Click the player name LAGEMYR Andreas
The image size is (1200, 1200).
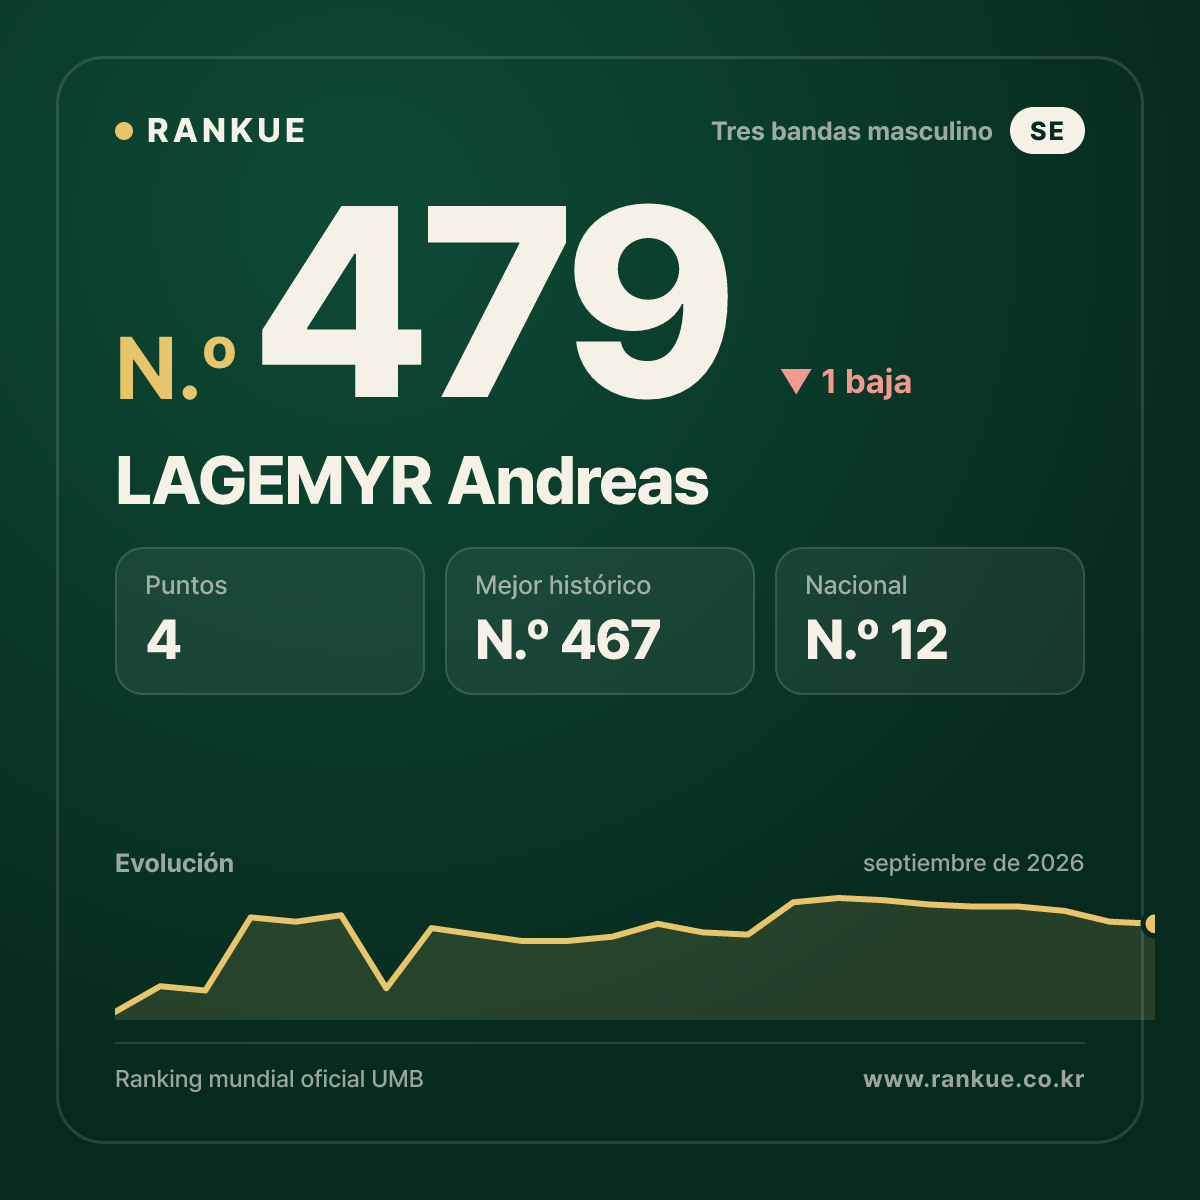click(x=412, y=482)
